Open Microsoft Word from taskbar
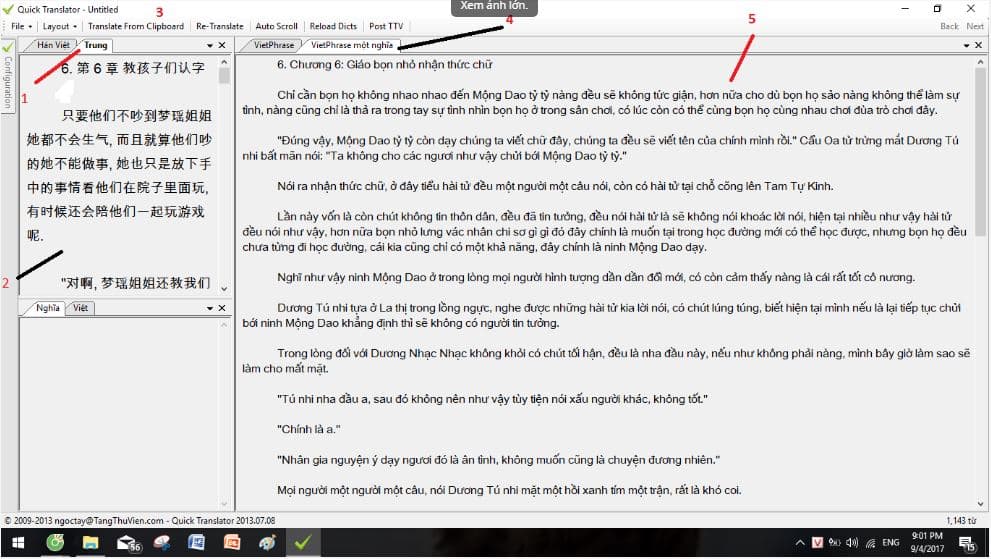Viewport: 991px width, 559px height. (x=197, y=543)
